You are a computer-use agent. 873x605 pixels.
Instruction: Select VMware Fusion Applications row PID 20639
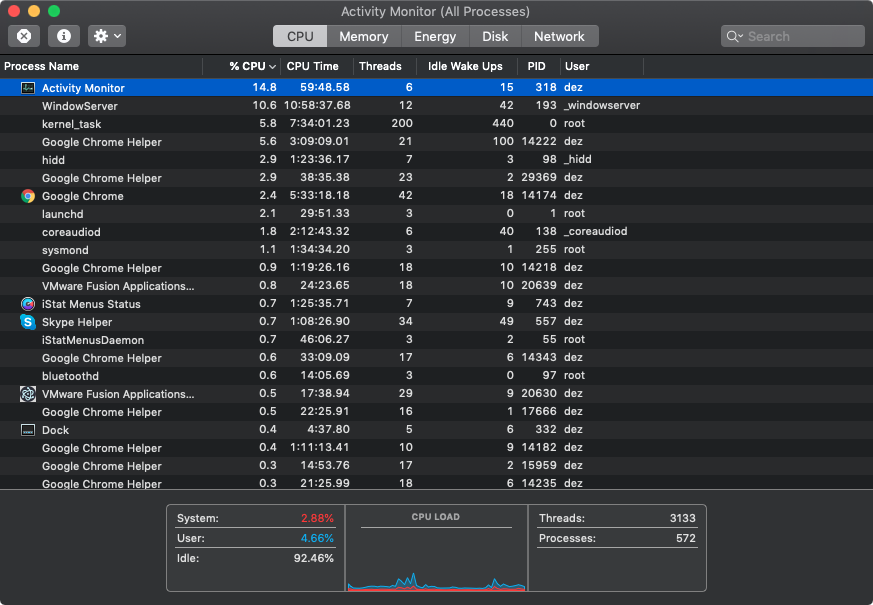[x=436, y=286]
